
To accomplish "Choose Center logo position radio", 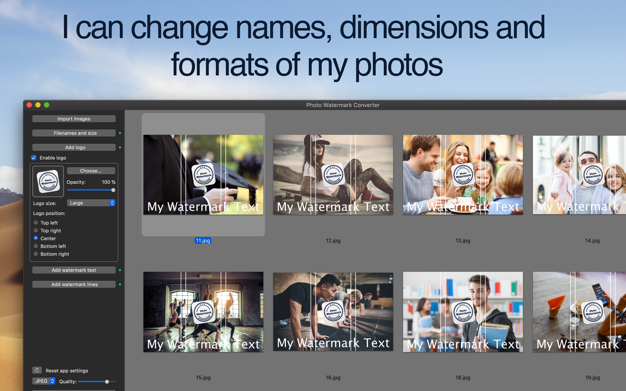I will 36,238.
